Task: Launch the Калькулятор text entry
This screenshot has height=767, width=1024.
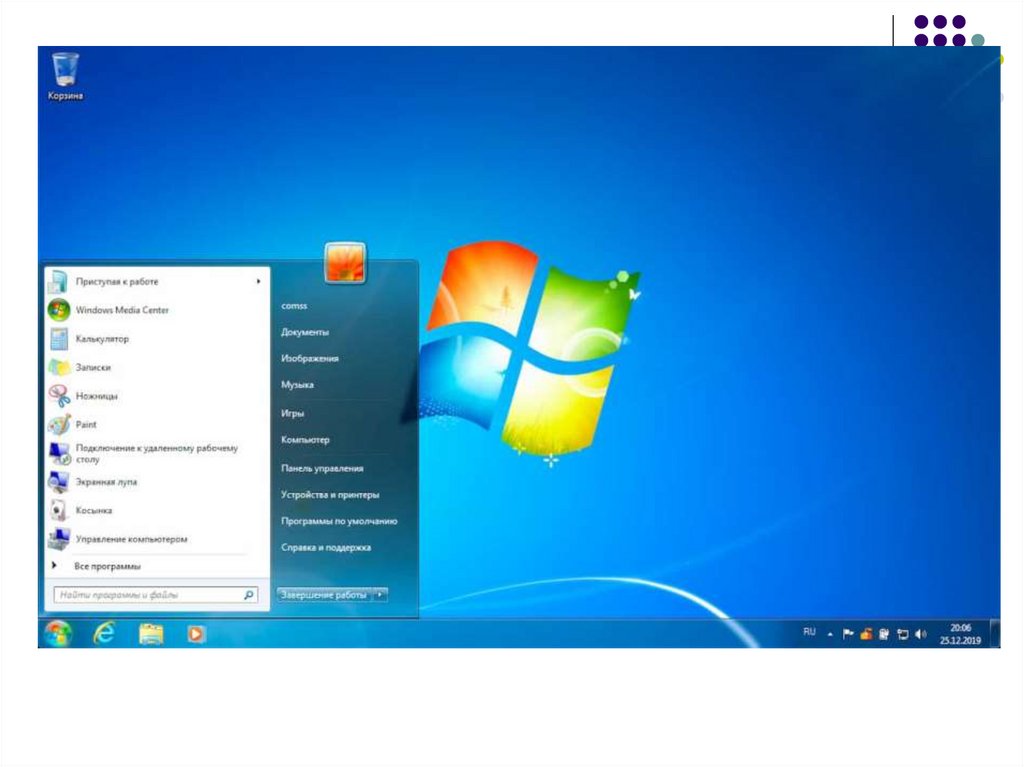Action: click(102, 339)
